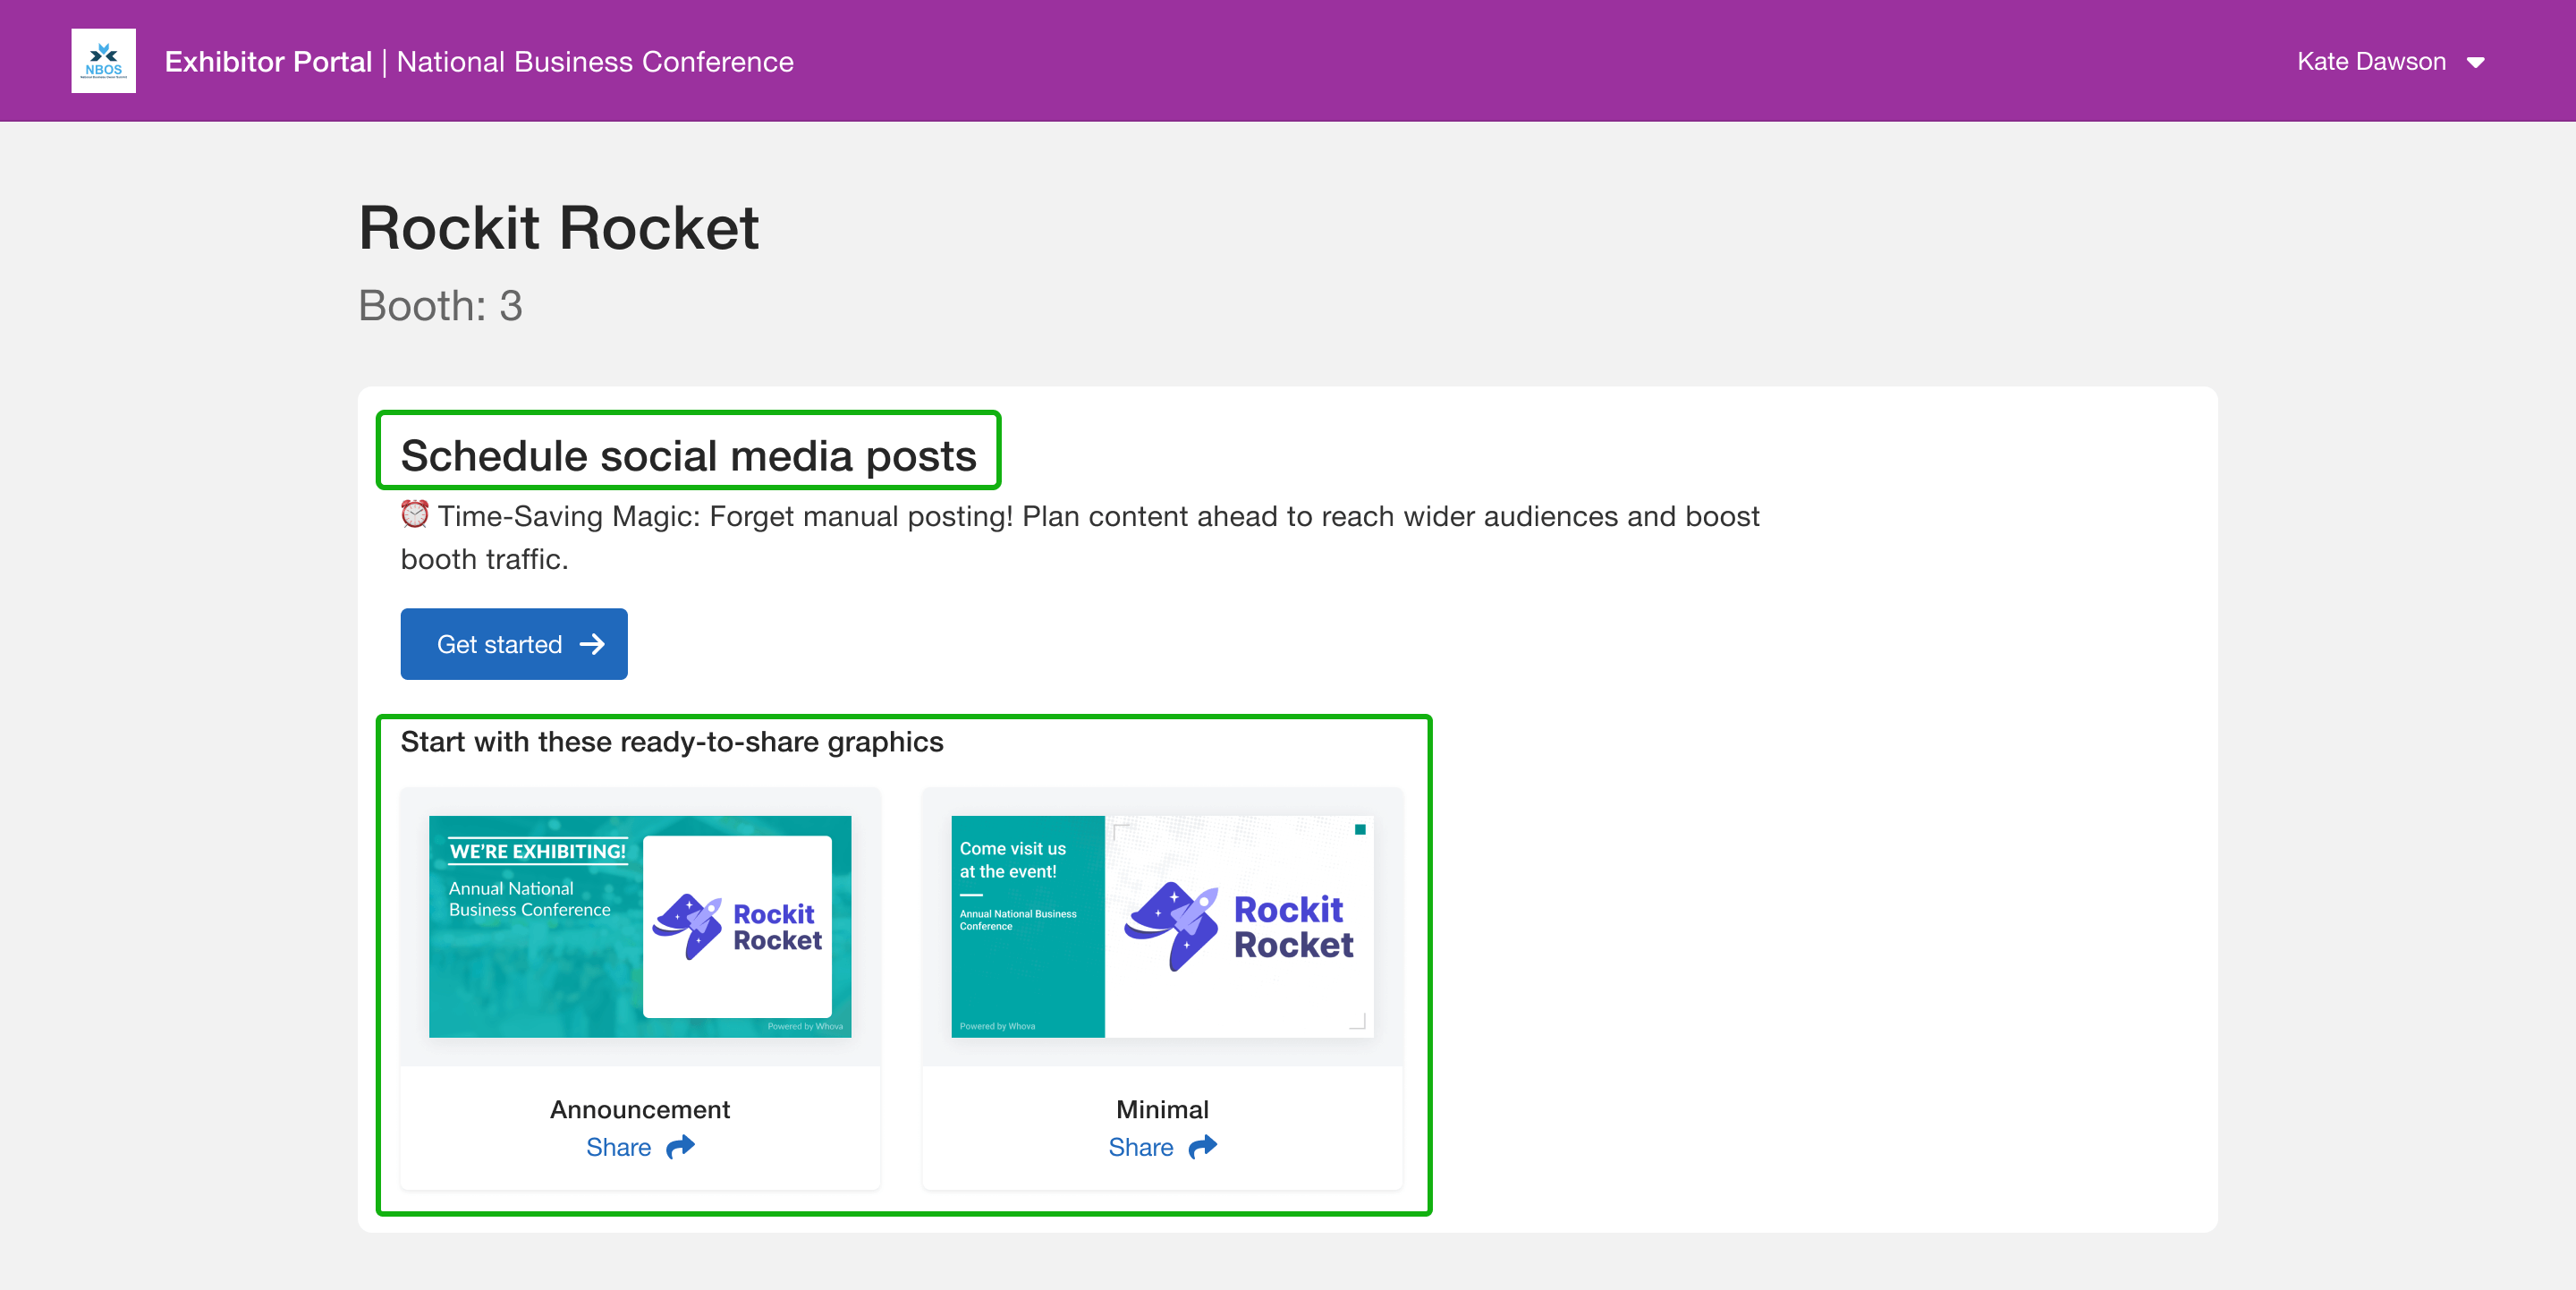
Task: Click the NBOS conference logo
Action: click(103, 61)
